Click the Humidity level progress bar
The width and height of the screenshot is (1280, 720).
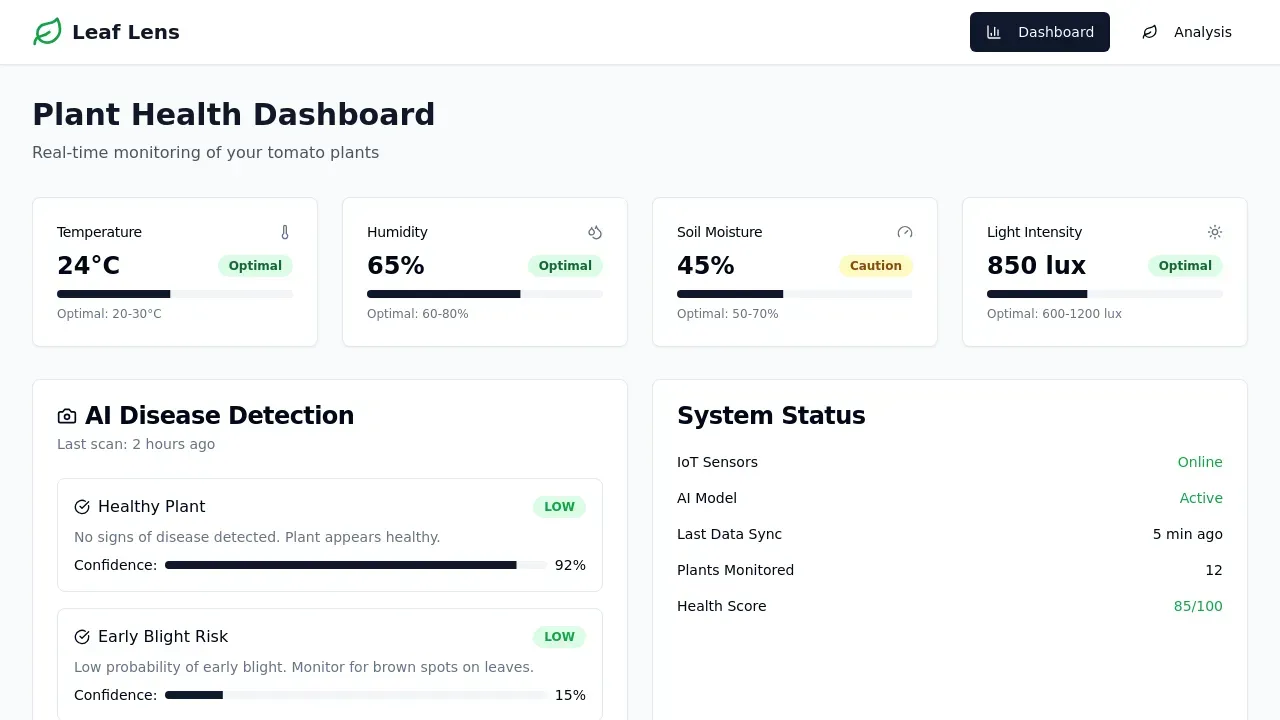pyautogui.click(x=485, y=294)
